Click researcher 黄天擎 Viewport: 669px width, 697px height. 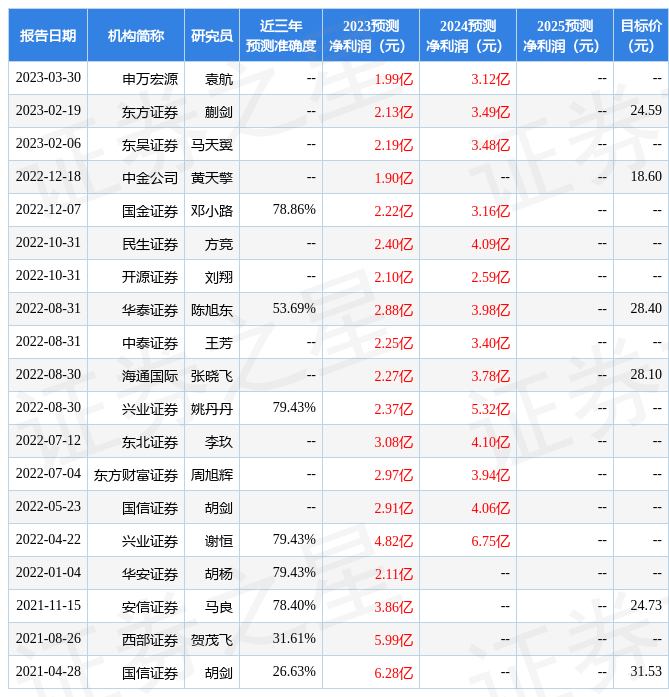pos(212,177)
